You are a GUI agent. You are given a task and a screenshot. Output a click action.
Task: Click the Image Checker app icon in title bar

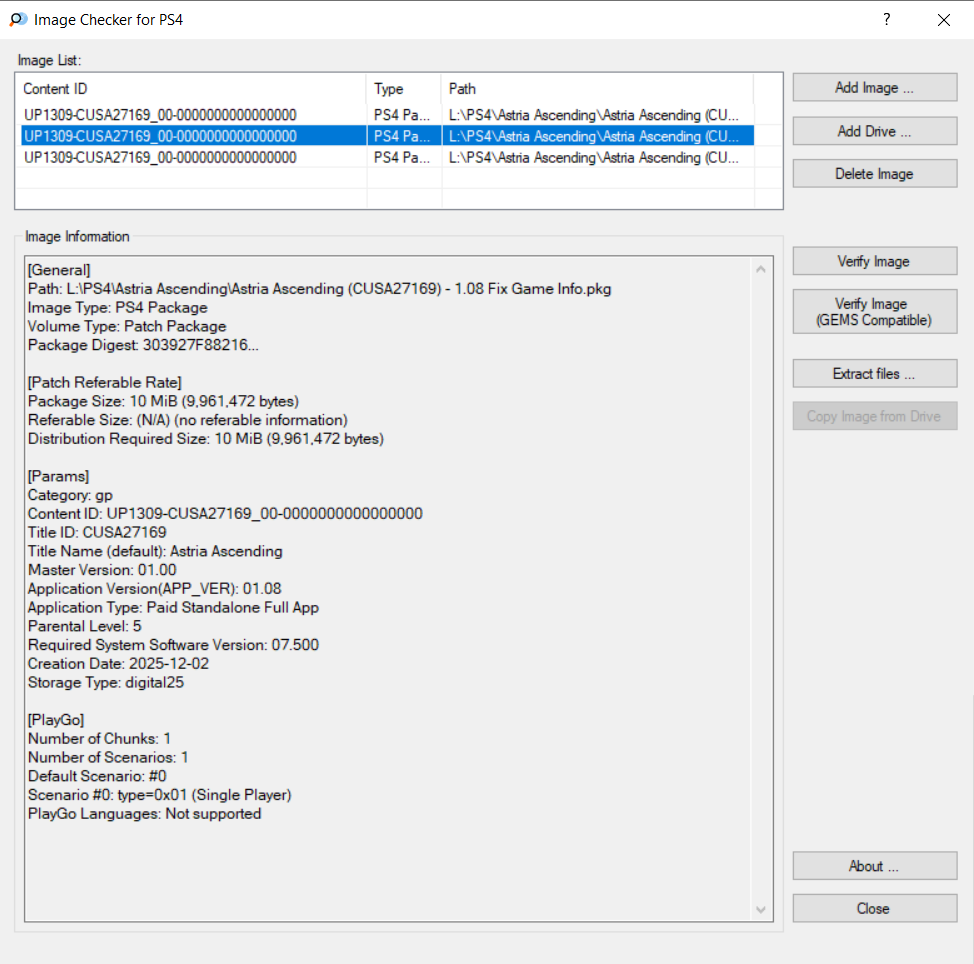click(17, 19)
